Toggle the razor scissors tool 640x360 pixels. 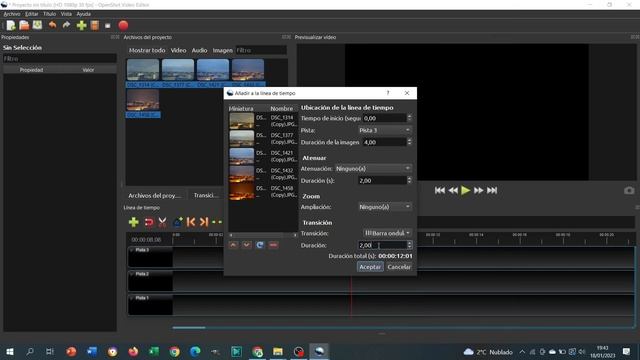pyautogui.click(x=162, y=222)
